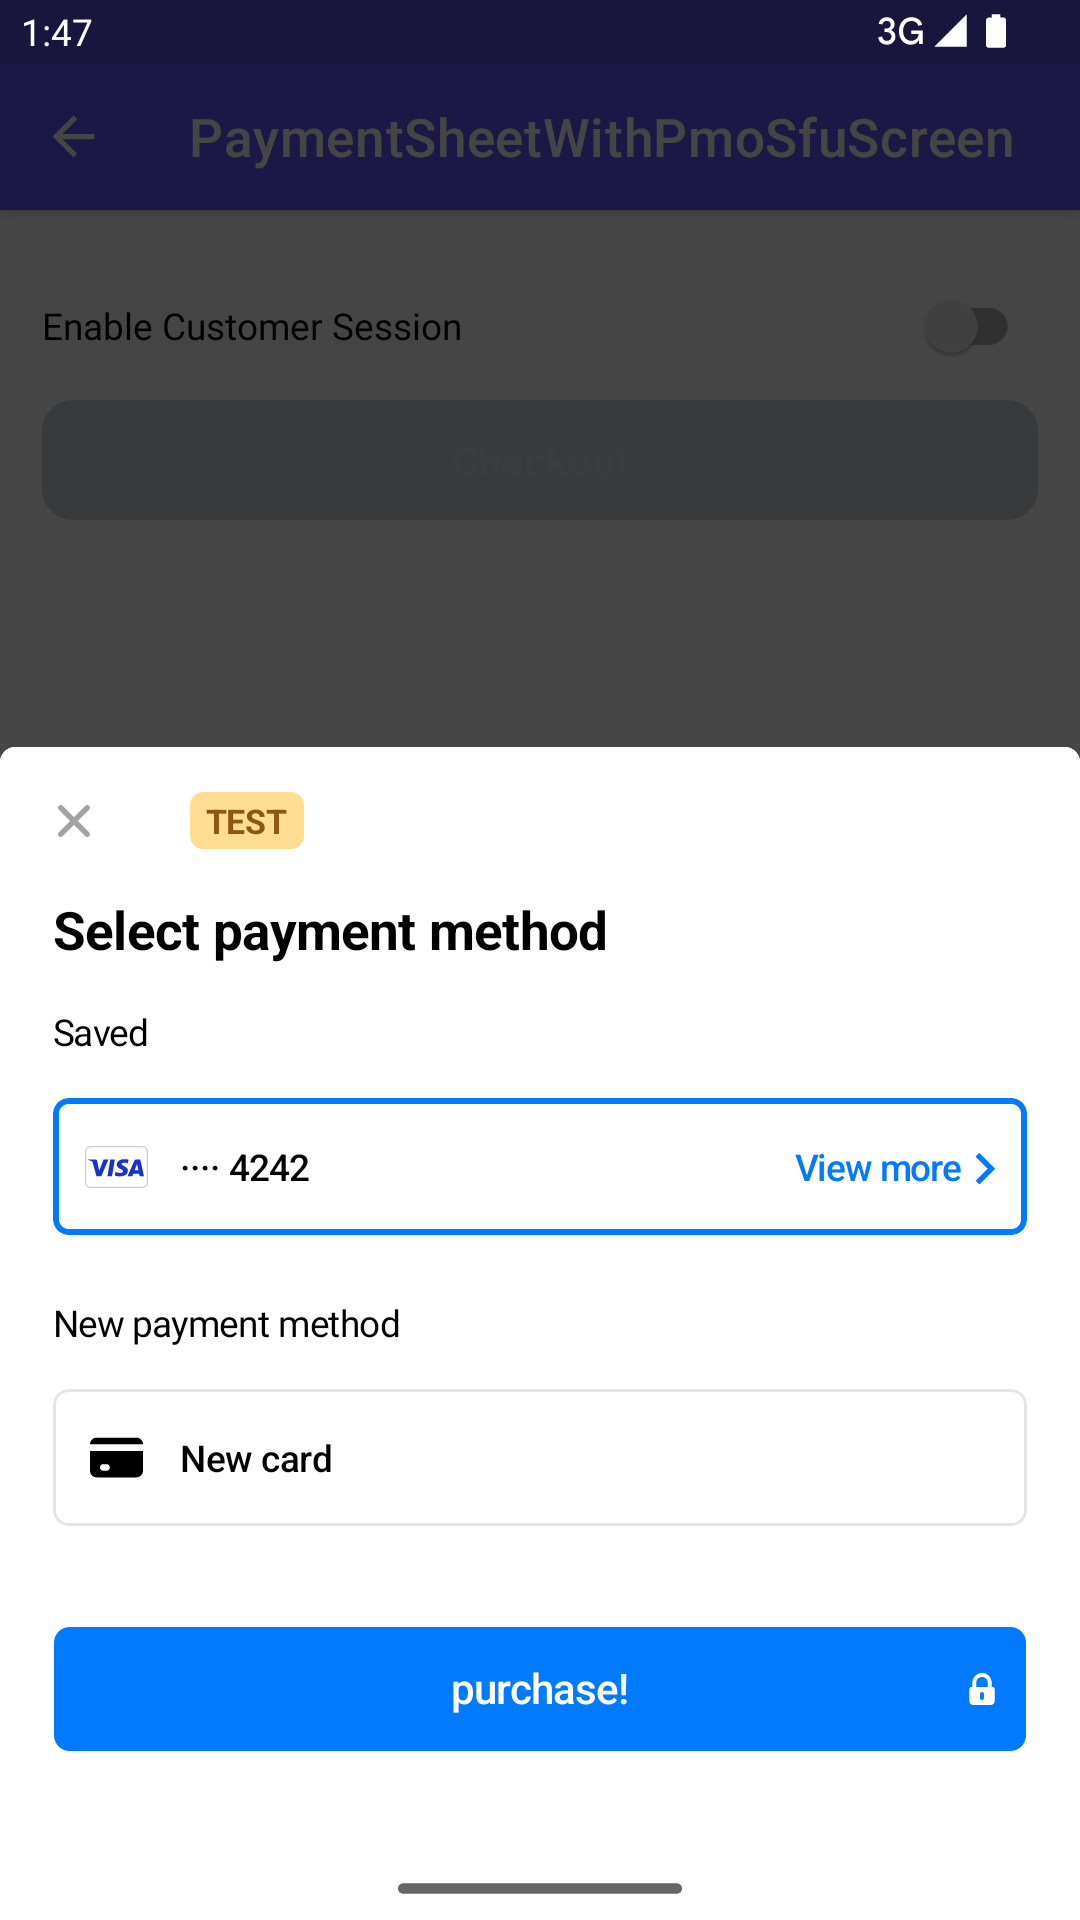Tap the bottom navigation gesture handle
The height and width of the screenshot is (1920, 1080).
540,1888
